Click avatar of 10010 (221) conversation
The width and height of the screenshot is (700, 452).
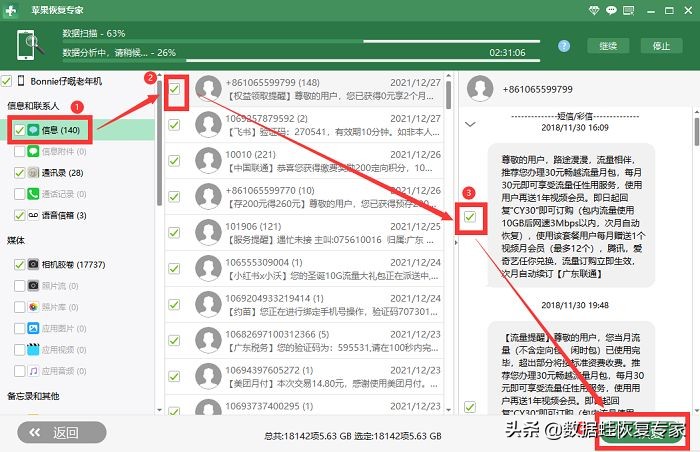208,160
